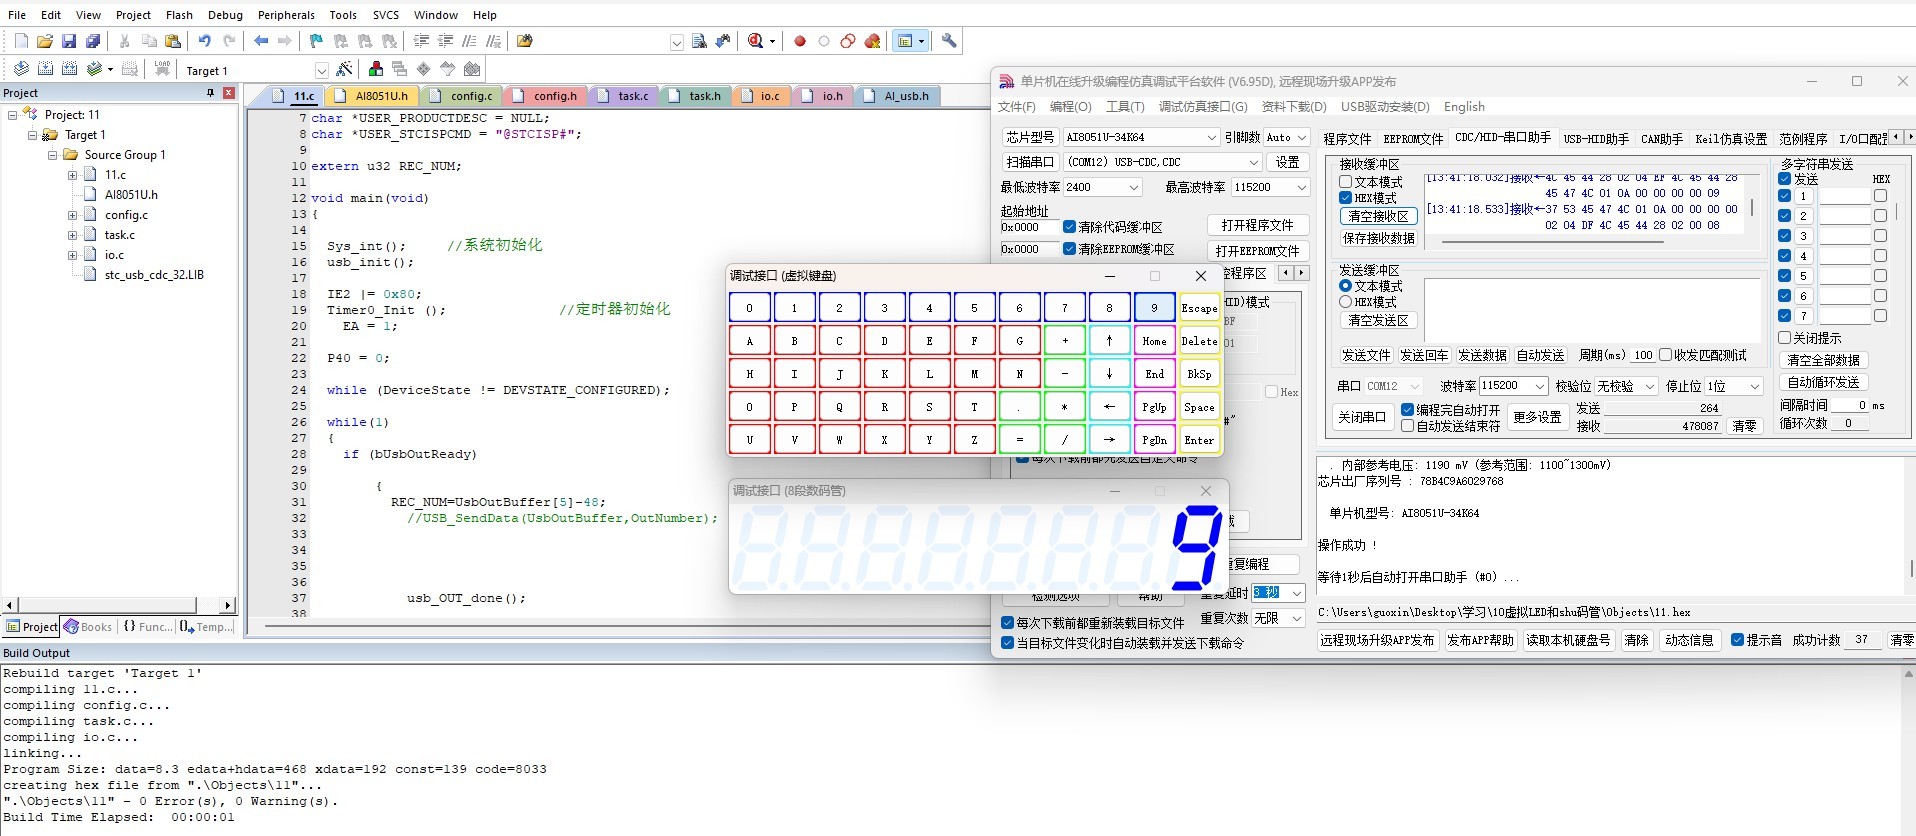This screenshot has height=836, width=1916.
Task: Click the Download LOAD icon
Action: point(162,69)
